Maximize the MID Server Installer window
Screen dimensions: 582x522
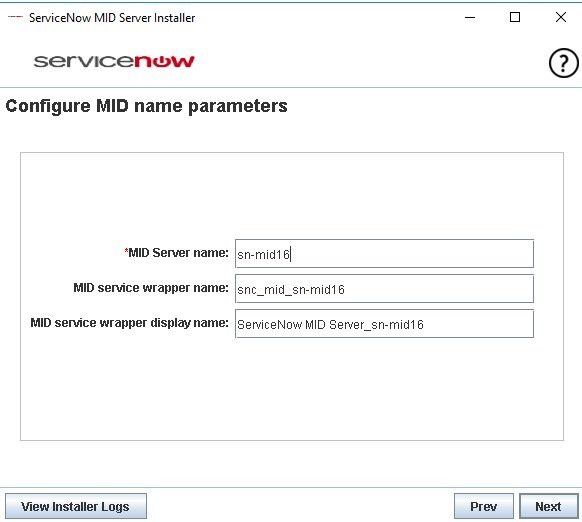515,17
